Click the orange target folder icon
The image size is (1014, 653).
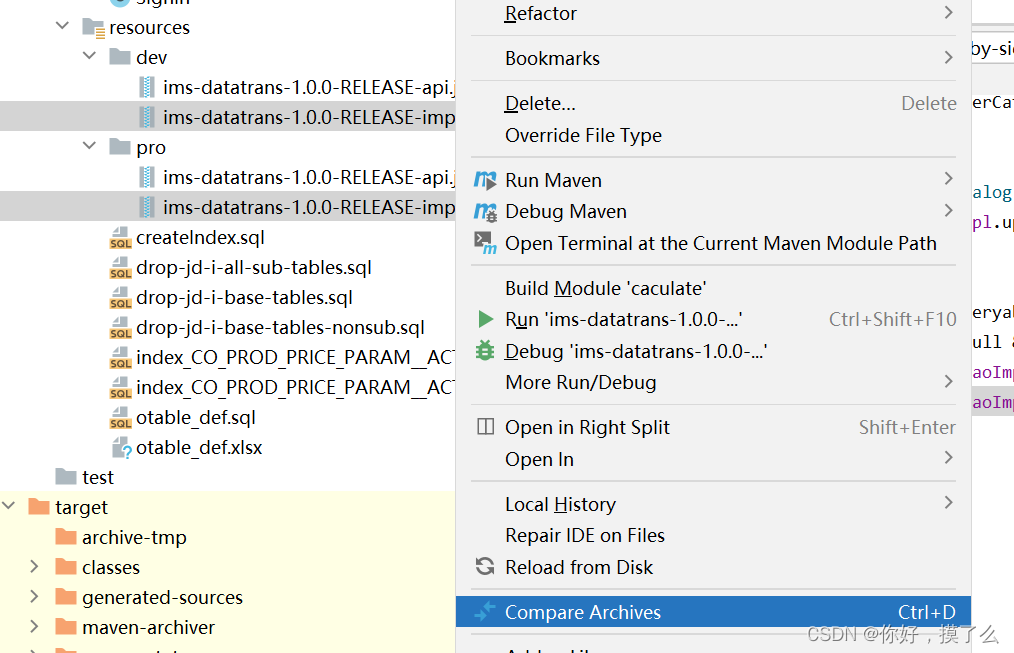(x=39, y=506)
